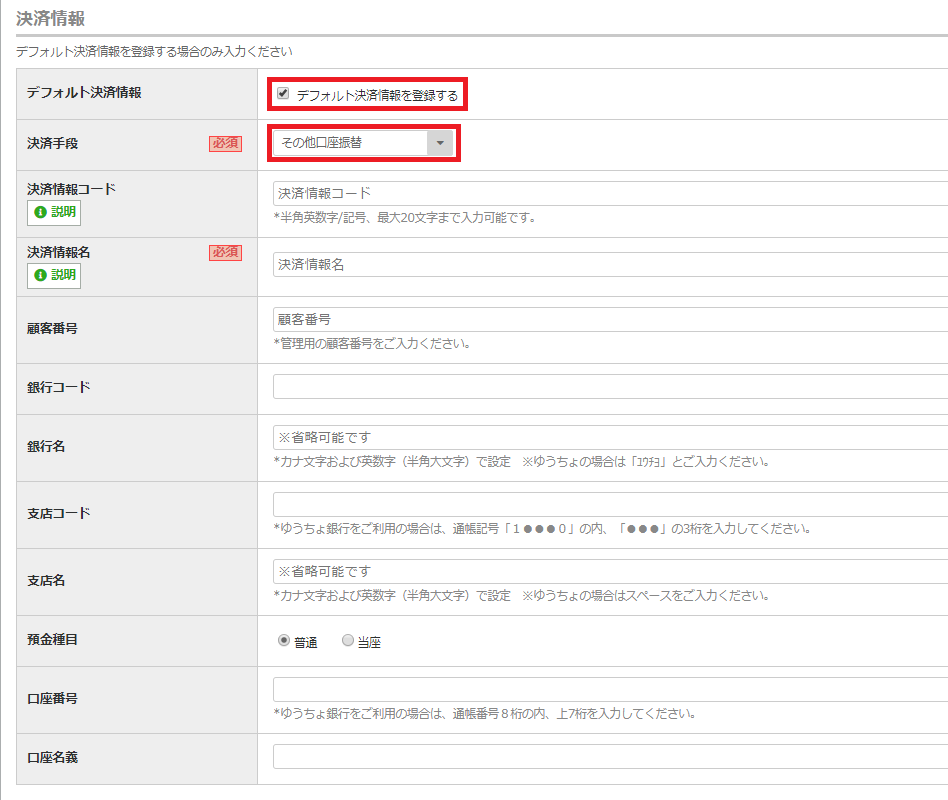Screen dimensions: 948x800
Task: Focus the 決済情報コード text field
Action: 610,193
